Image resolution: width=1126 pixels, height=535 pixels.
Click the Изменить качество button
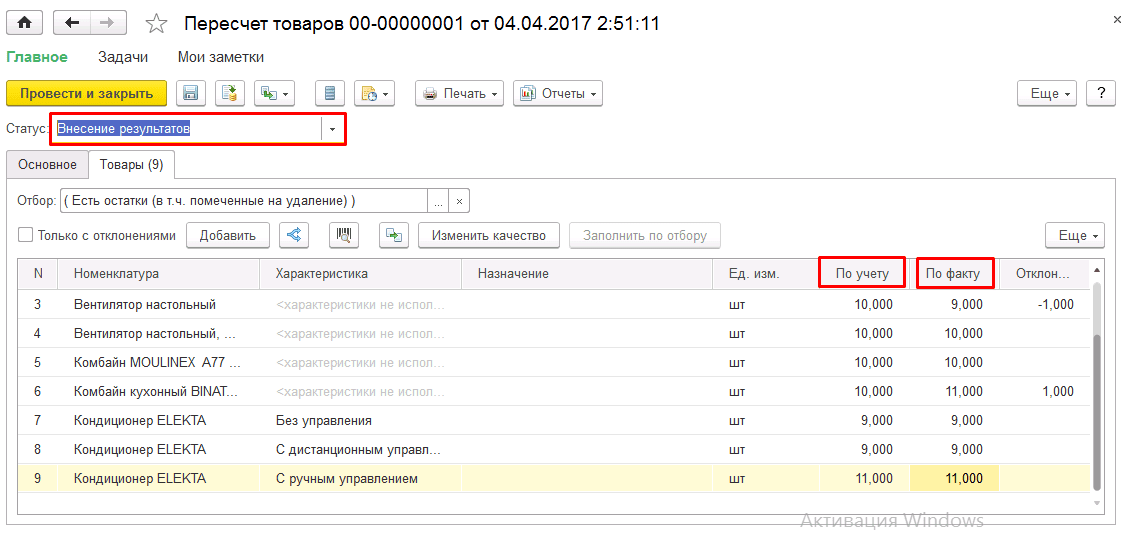[x=489, y=235]
